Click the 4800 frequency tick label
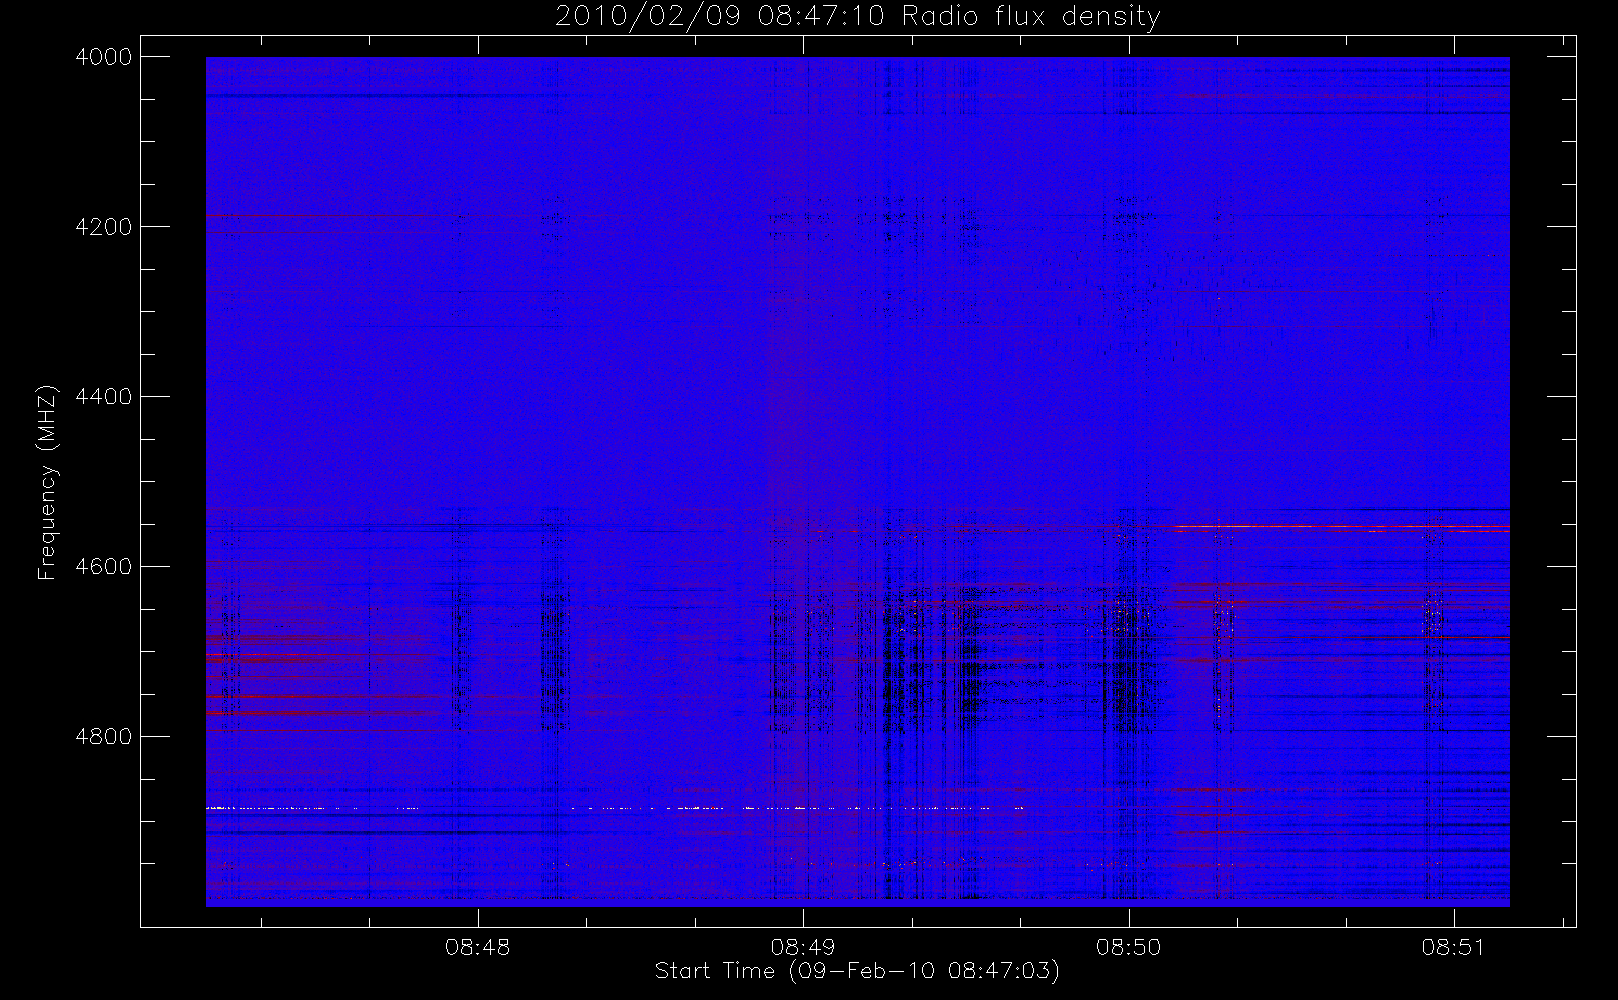The height and width of the screenshot is (1000, 1618). click(x=104, y=737)
